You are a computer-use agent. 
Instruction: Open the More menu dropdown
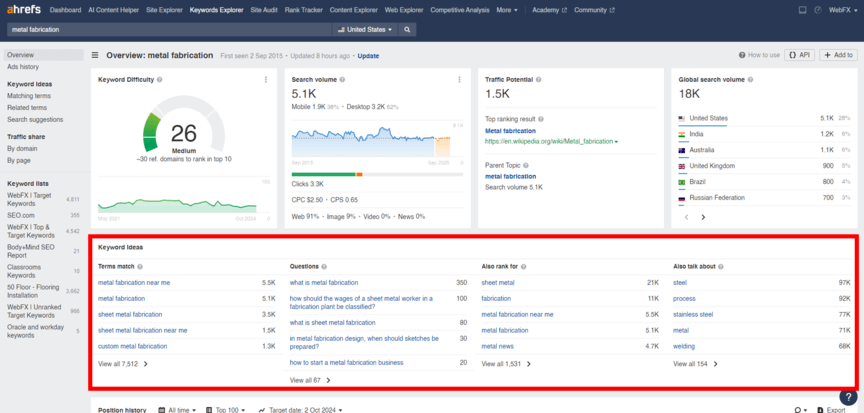507,10
